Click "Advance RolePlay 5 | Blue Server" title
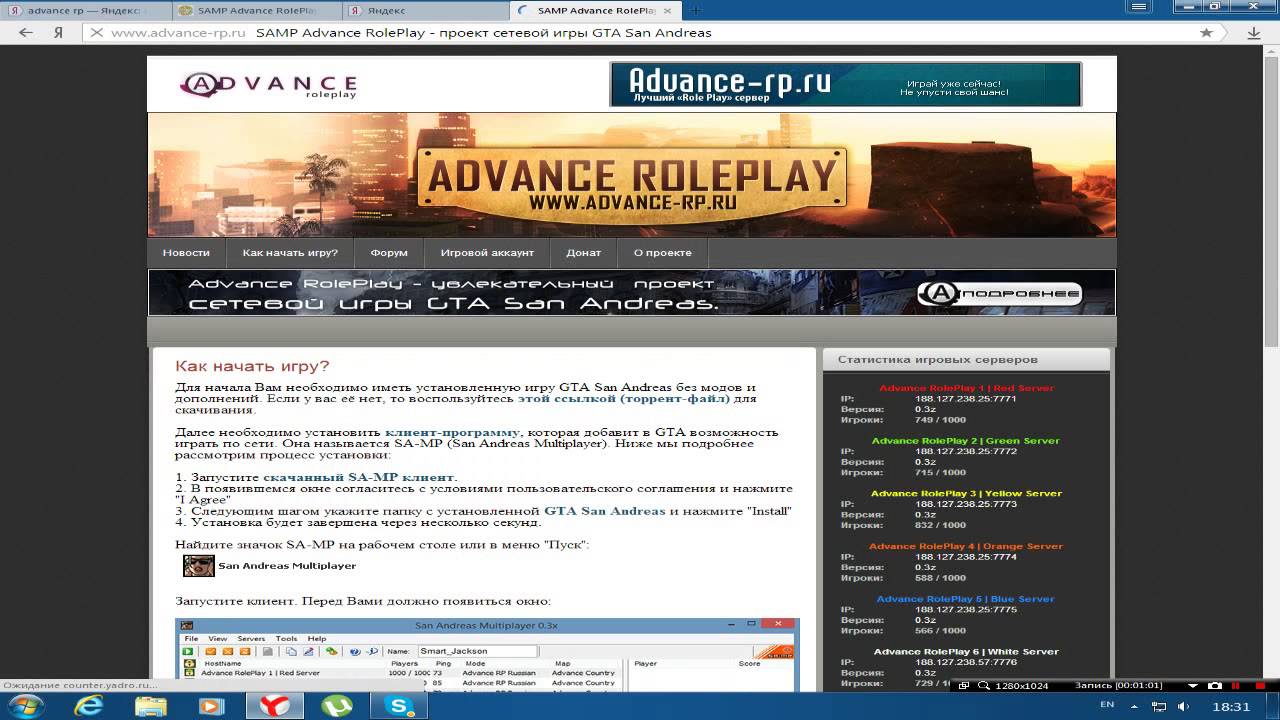The image size is (1280, 720). coord(966,599)
